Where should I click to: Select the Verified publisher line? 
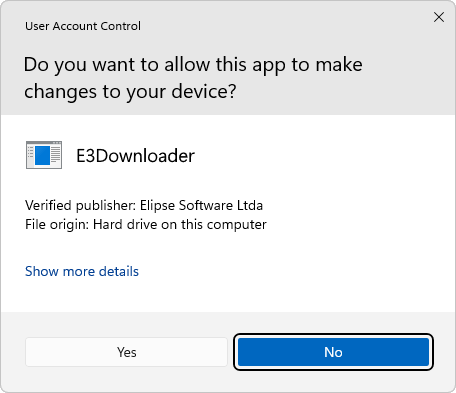point(144,205)
